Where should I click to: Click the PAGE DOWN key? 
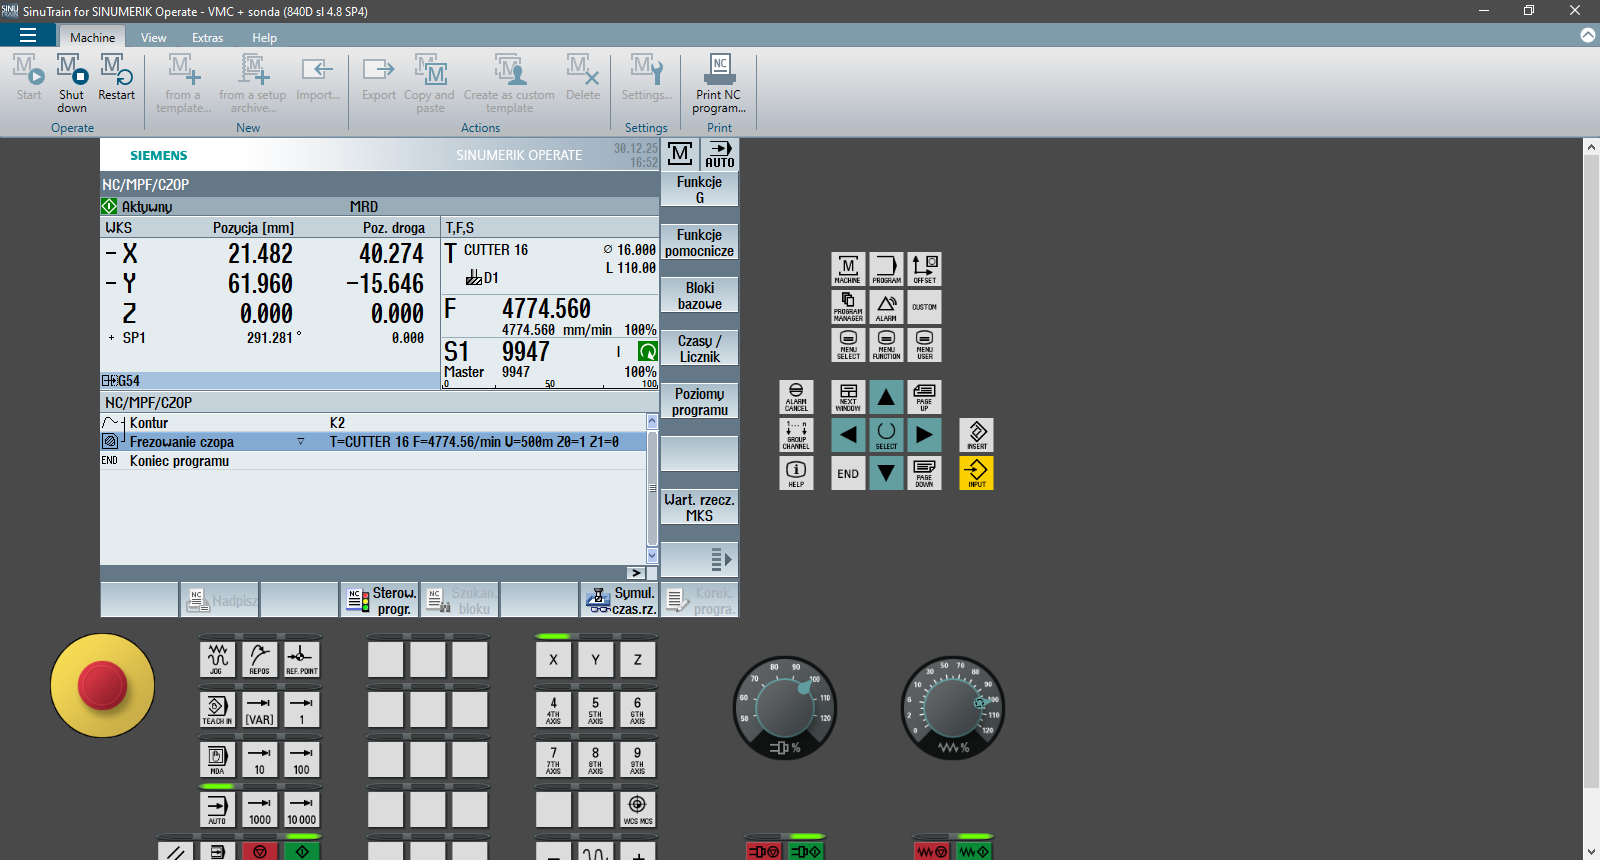(x=924, y=473)
